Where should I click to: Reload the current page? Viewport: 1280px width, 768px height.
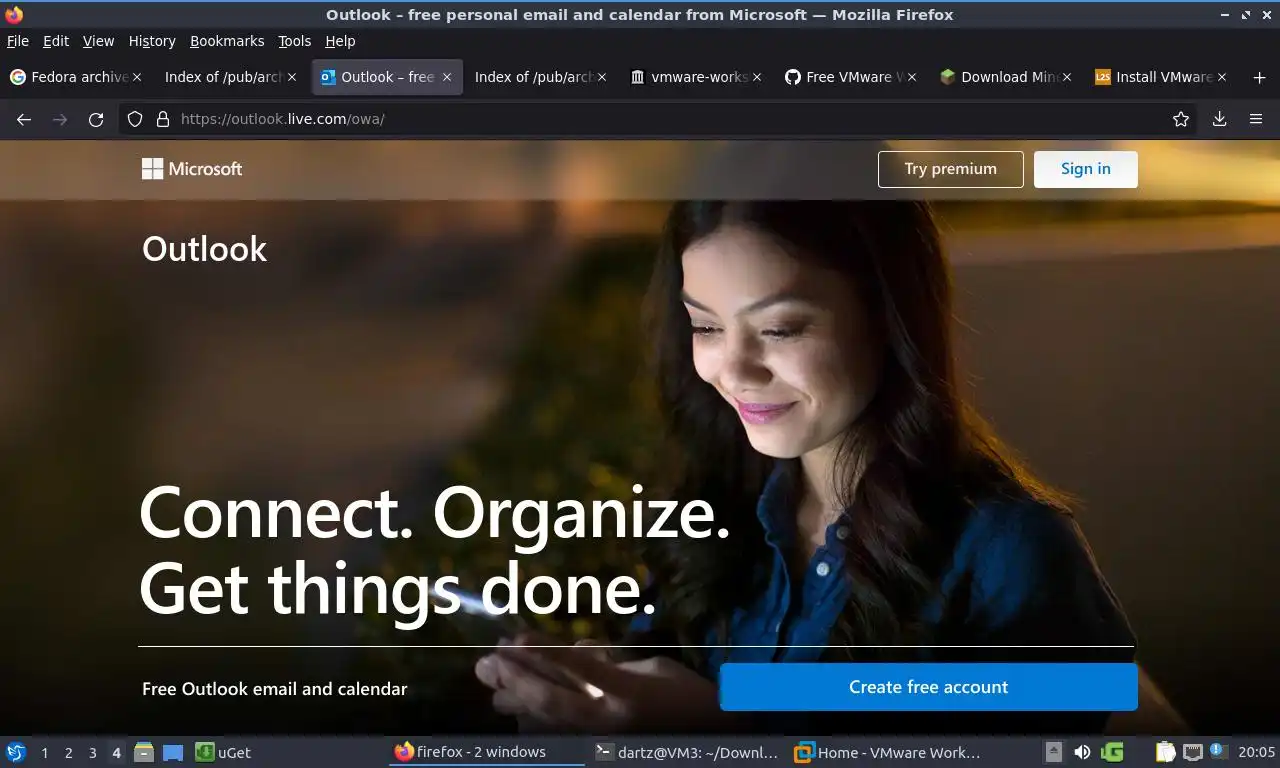96,119
